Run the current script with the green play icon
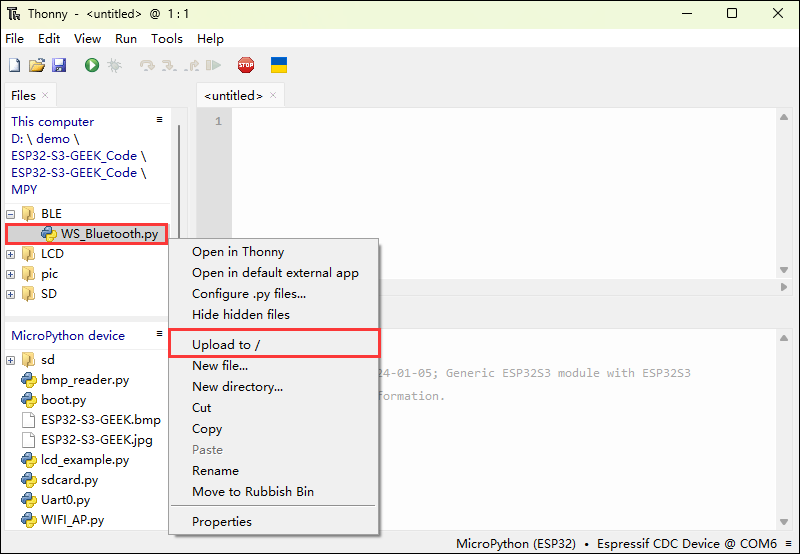The image size is (800, 554). coord(92,65)
